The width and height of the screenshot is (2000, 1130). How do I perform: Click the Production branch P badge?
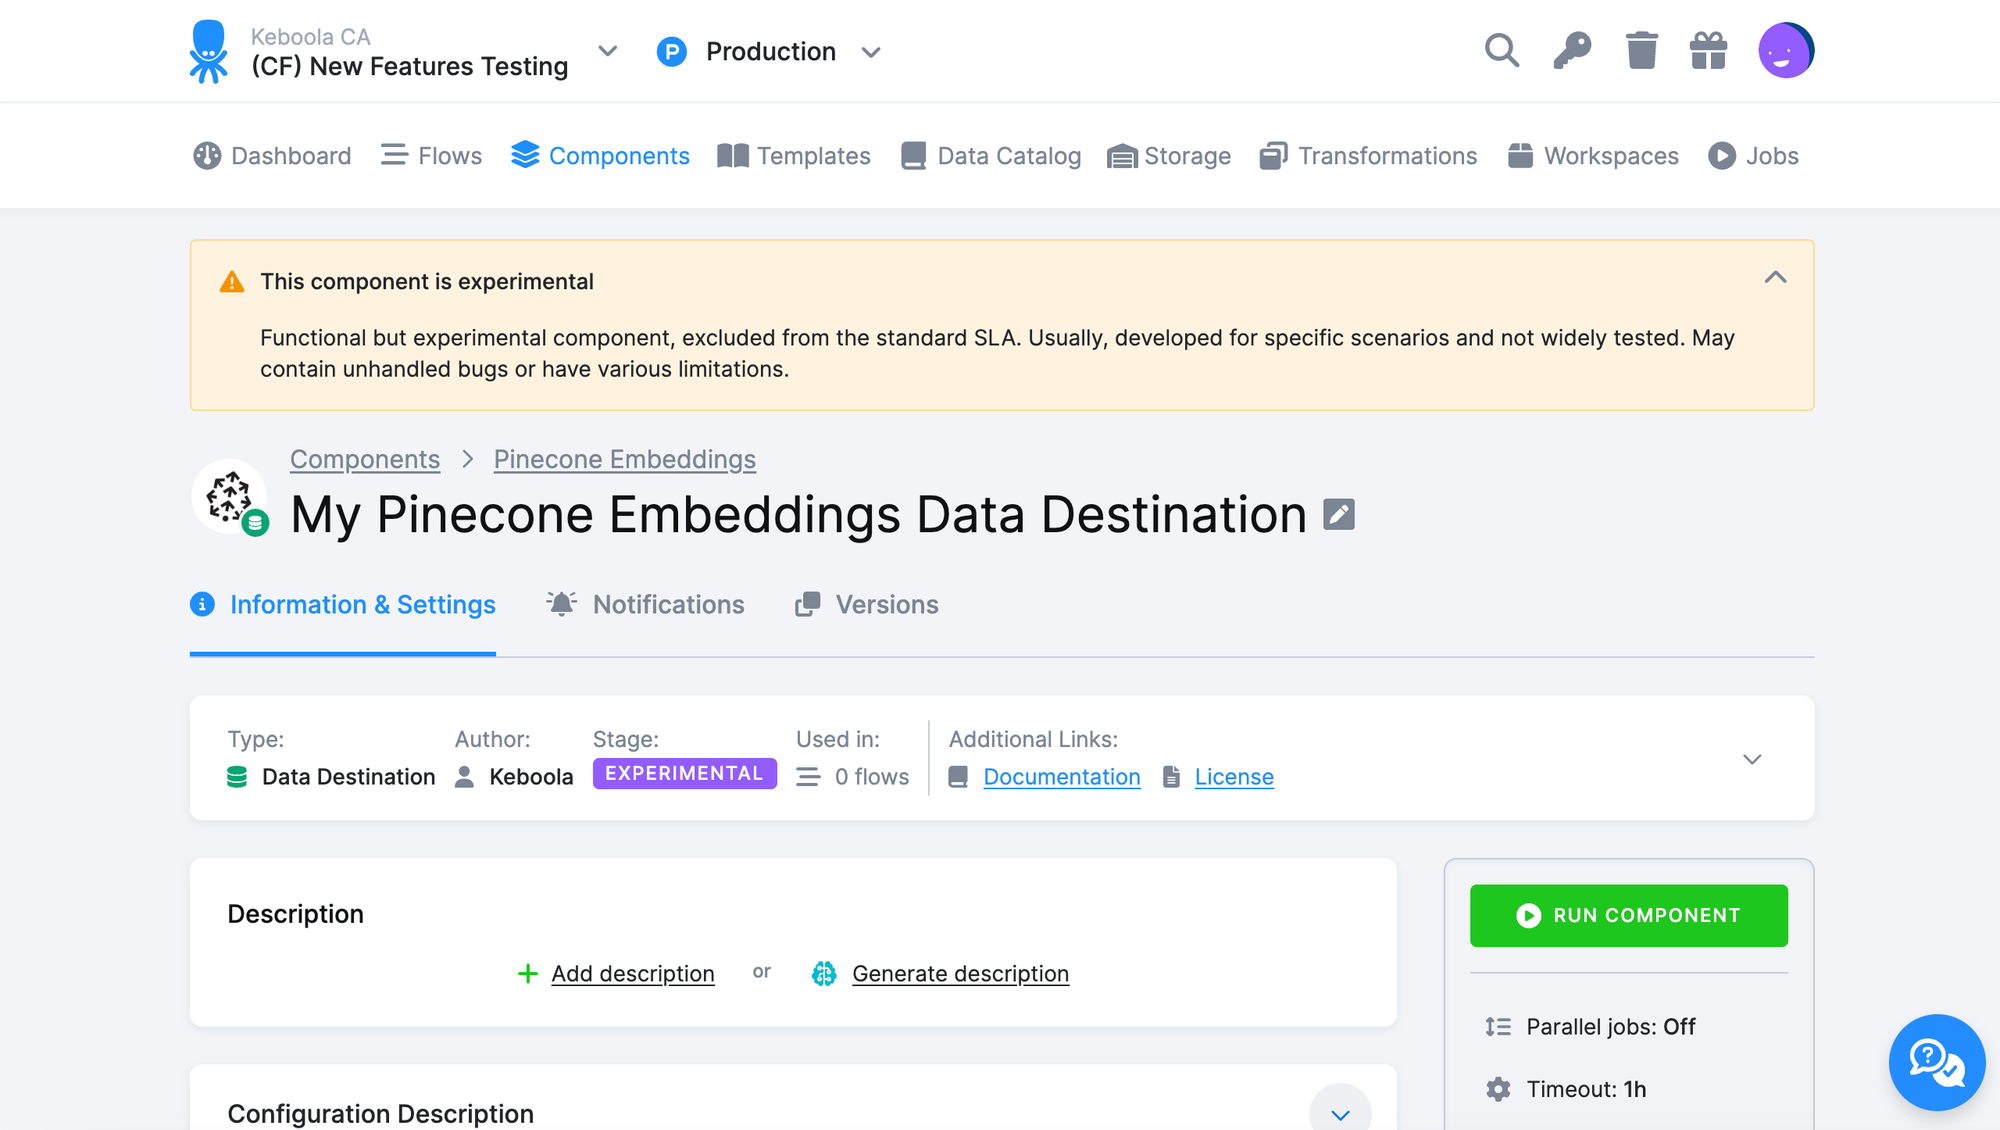pyautogui.click(x=671, y=51)
